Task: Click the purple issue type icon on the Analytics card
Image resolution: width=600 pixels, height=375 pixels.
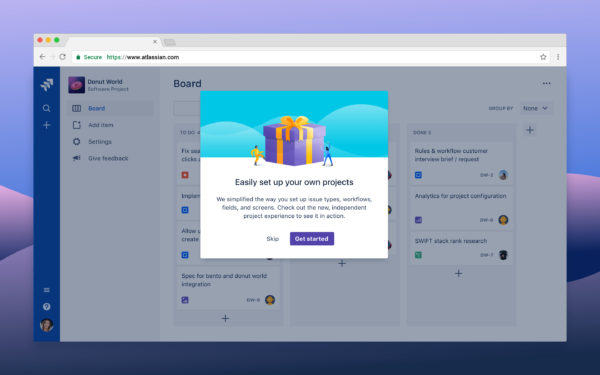Action: point(418,220)
